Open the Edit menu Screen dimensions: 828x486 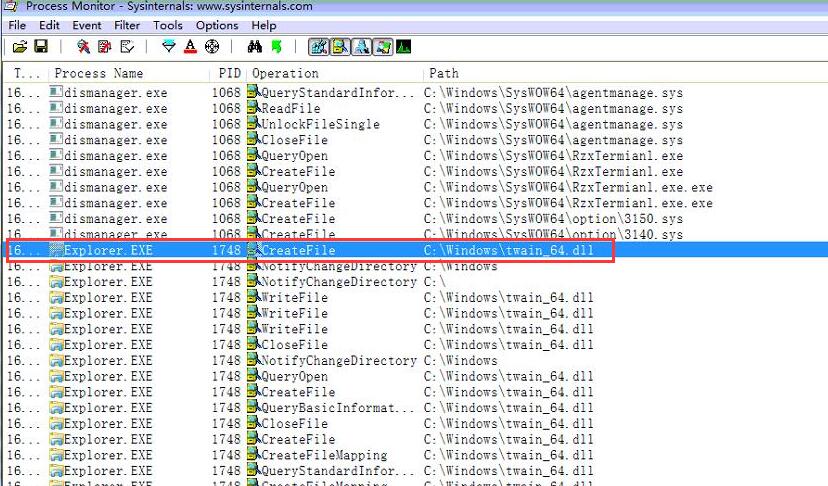[49, 25]
